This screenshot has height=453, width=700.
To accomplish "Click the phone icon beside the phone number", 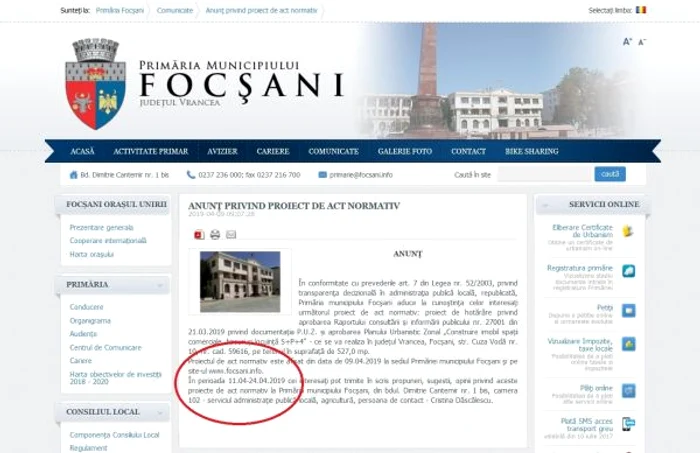I will (191, 175).
